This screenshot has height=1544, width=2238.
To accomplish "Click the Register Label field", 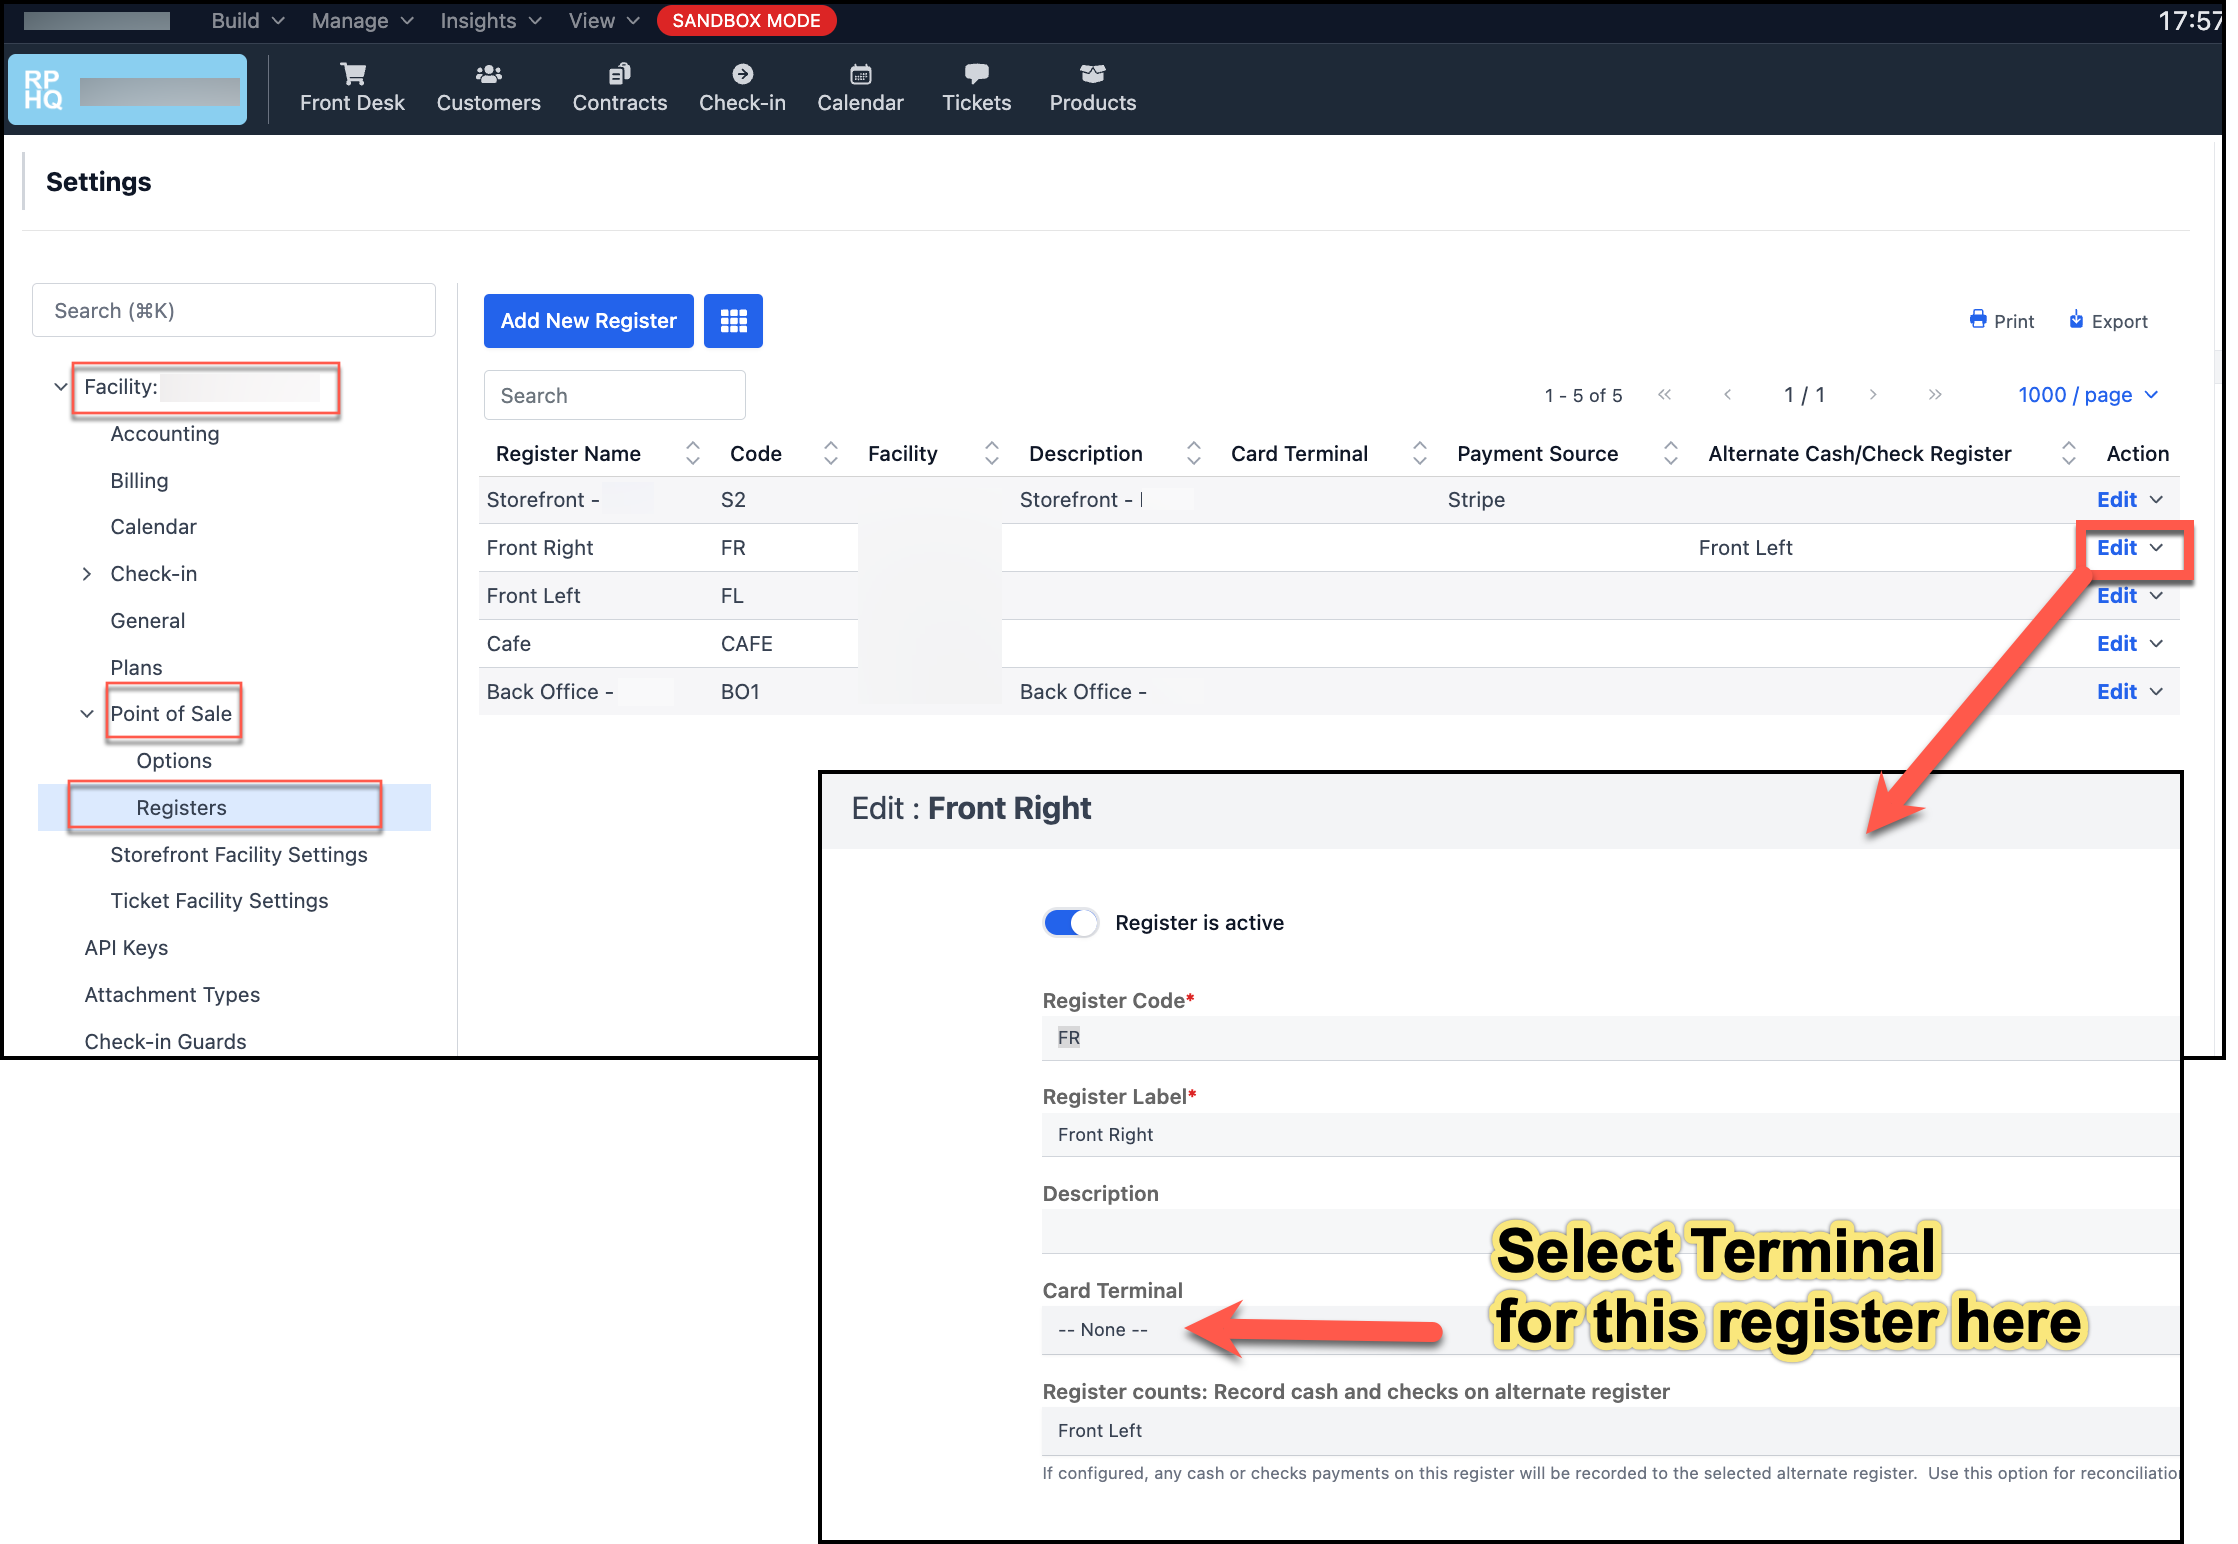I will [x=1610, y=1135].
